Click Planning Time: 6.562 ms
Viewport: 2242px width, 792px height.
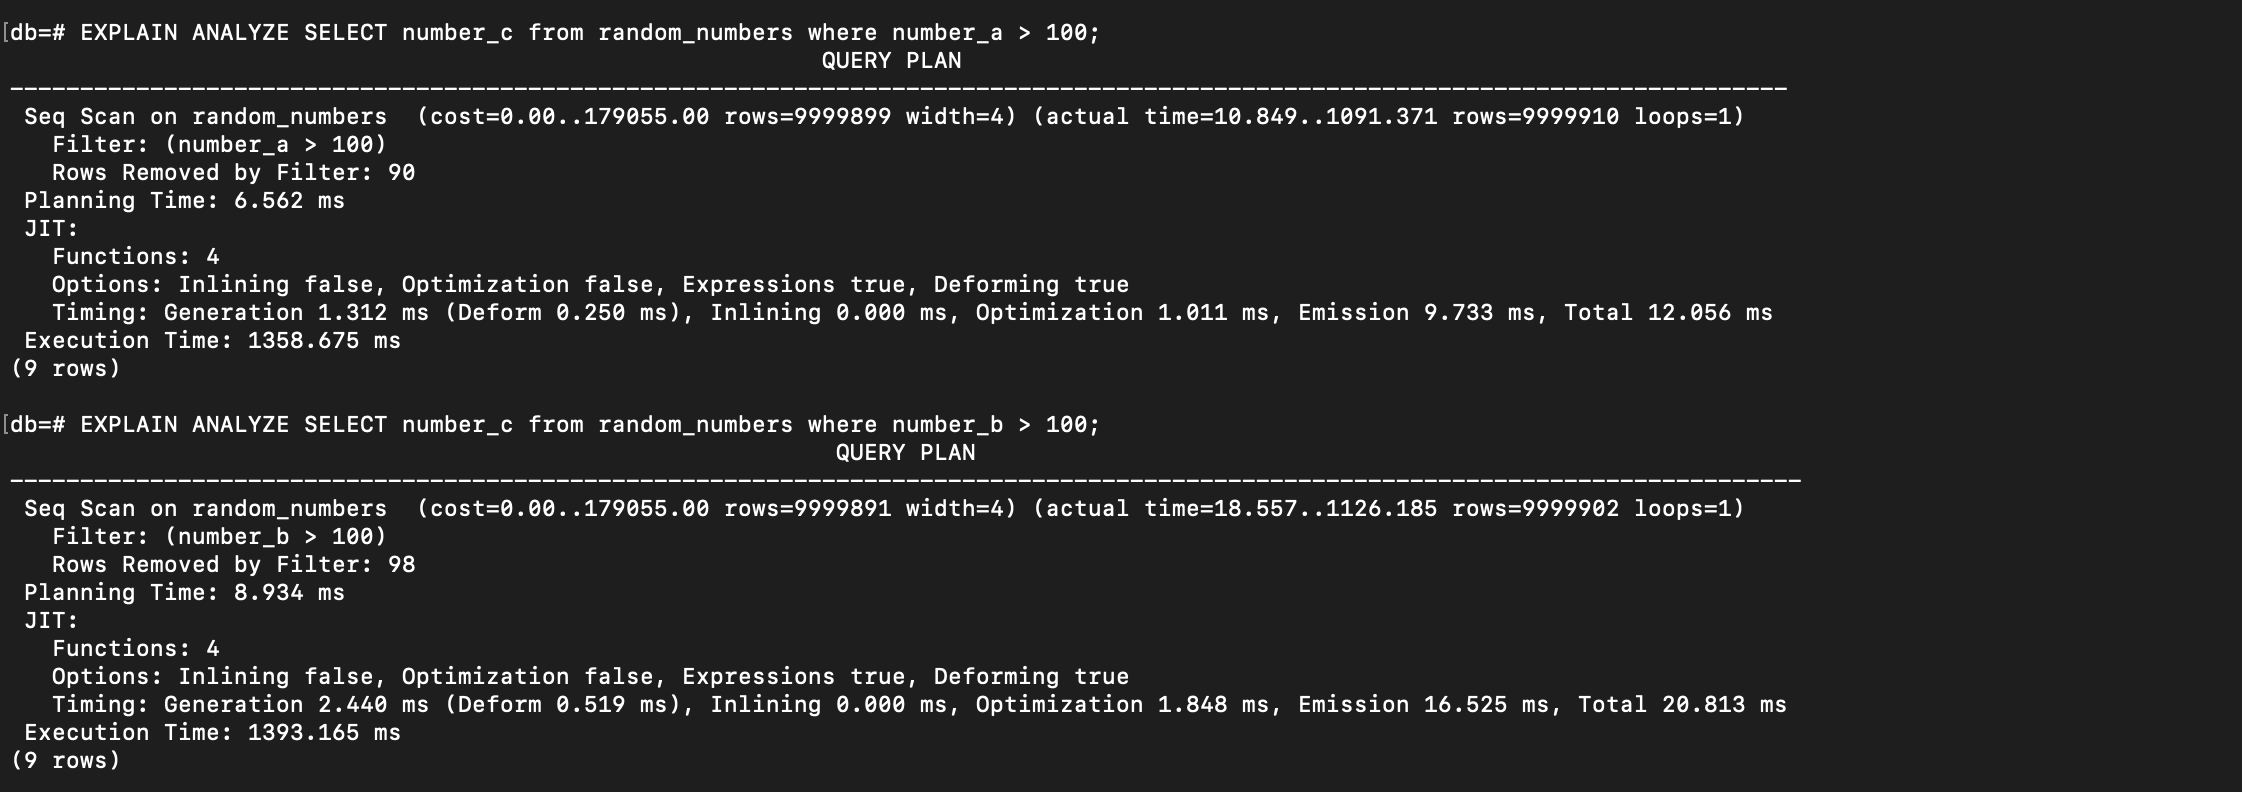(184, 201)
